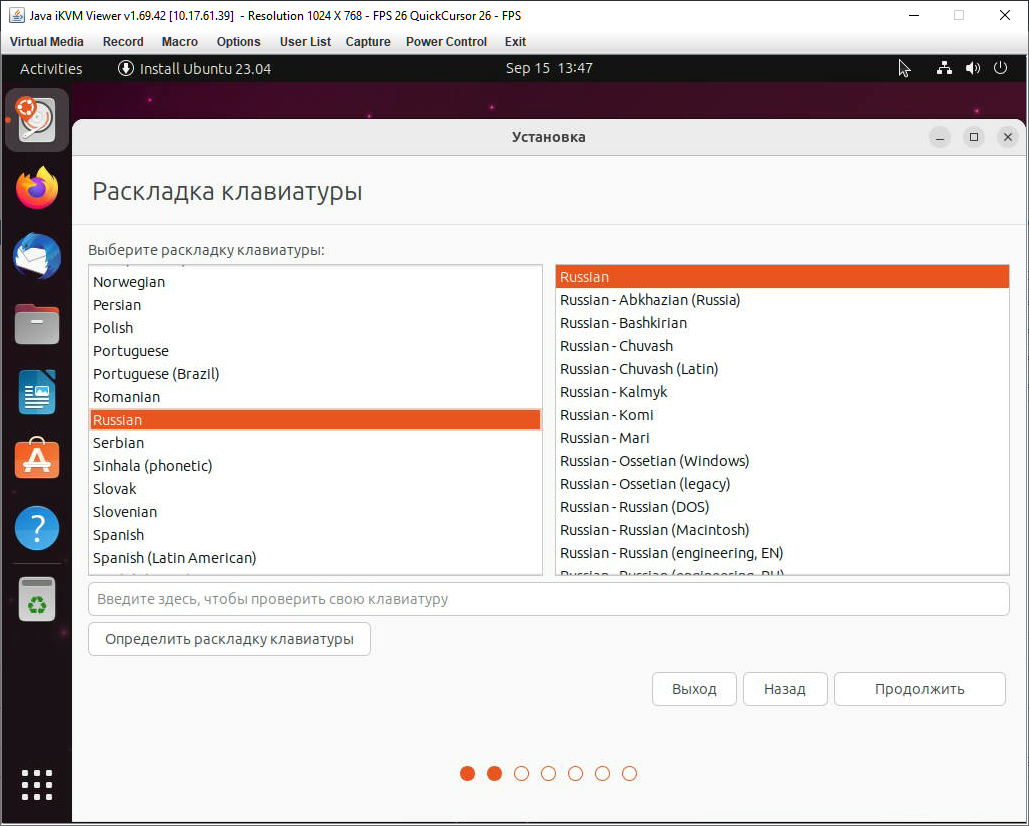
Task: Select Russian - Russian (DOS) variant
Action: 782,506
